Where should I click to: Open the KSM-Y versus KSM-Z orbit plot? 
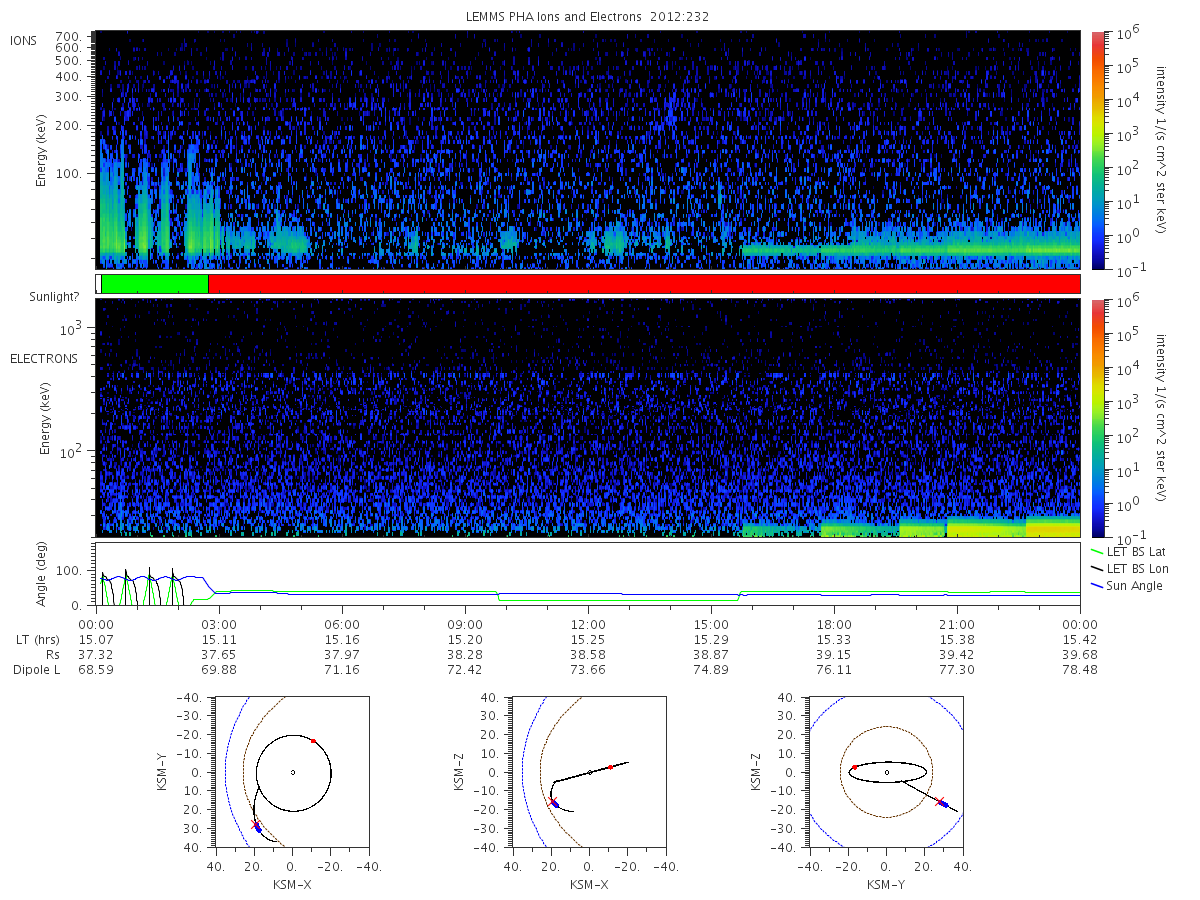coord(886,772)
